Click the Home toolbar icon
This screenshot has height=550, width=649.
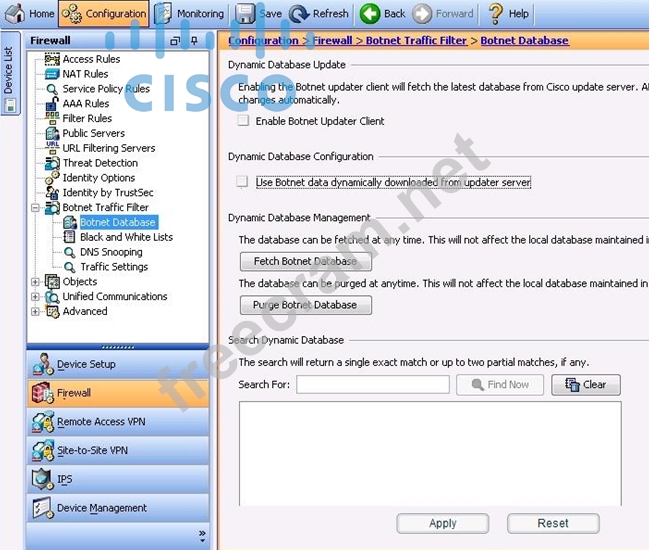tap(16, 14)
